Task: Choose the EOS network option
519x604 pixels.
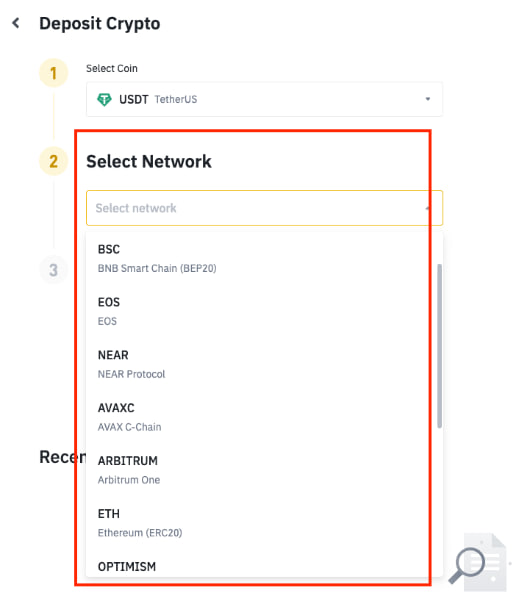Action: pos(262,311)
